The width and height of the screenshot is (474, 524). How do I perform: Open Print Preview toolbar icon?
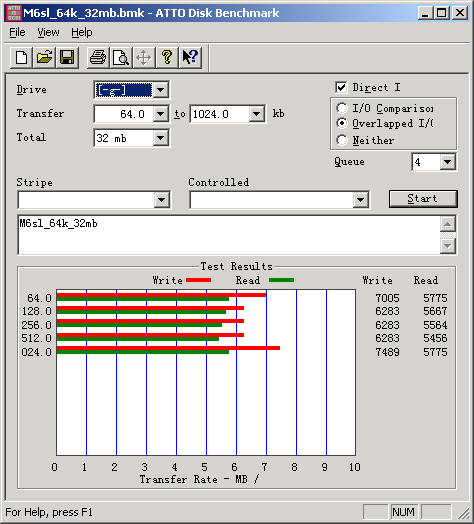(121, 58)
